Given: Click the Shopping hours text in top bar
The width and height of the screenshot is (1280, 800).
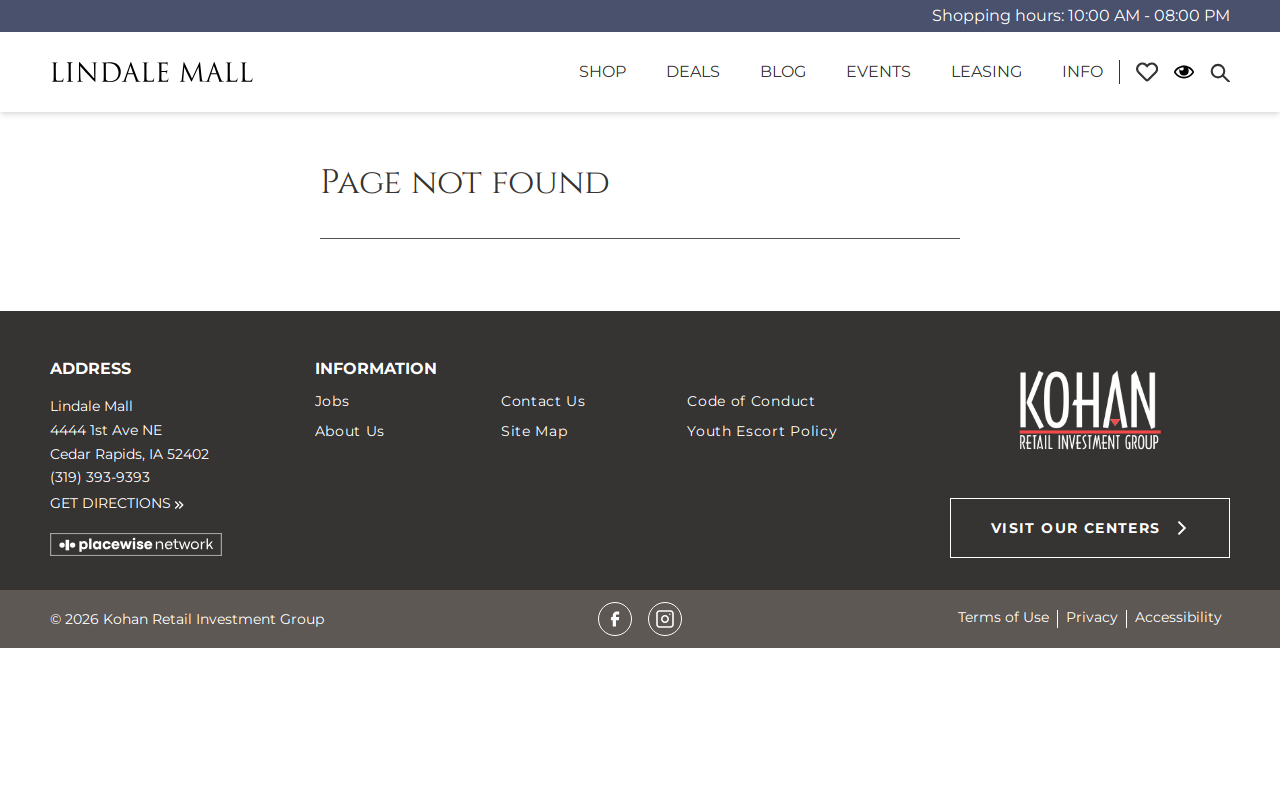Looking at the screenshot, I should point(1081,16).
